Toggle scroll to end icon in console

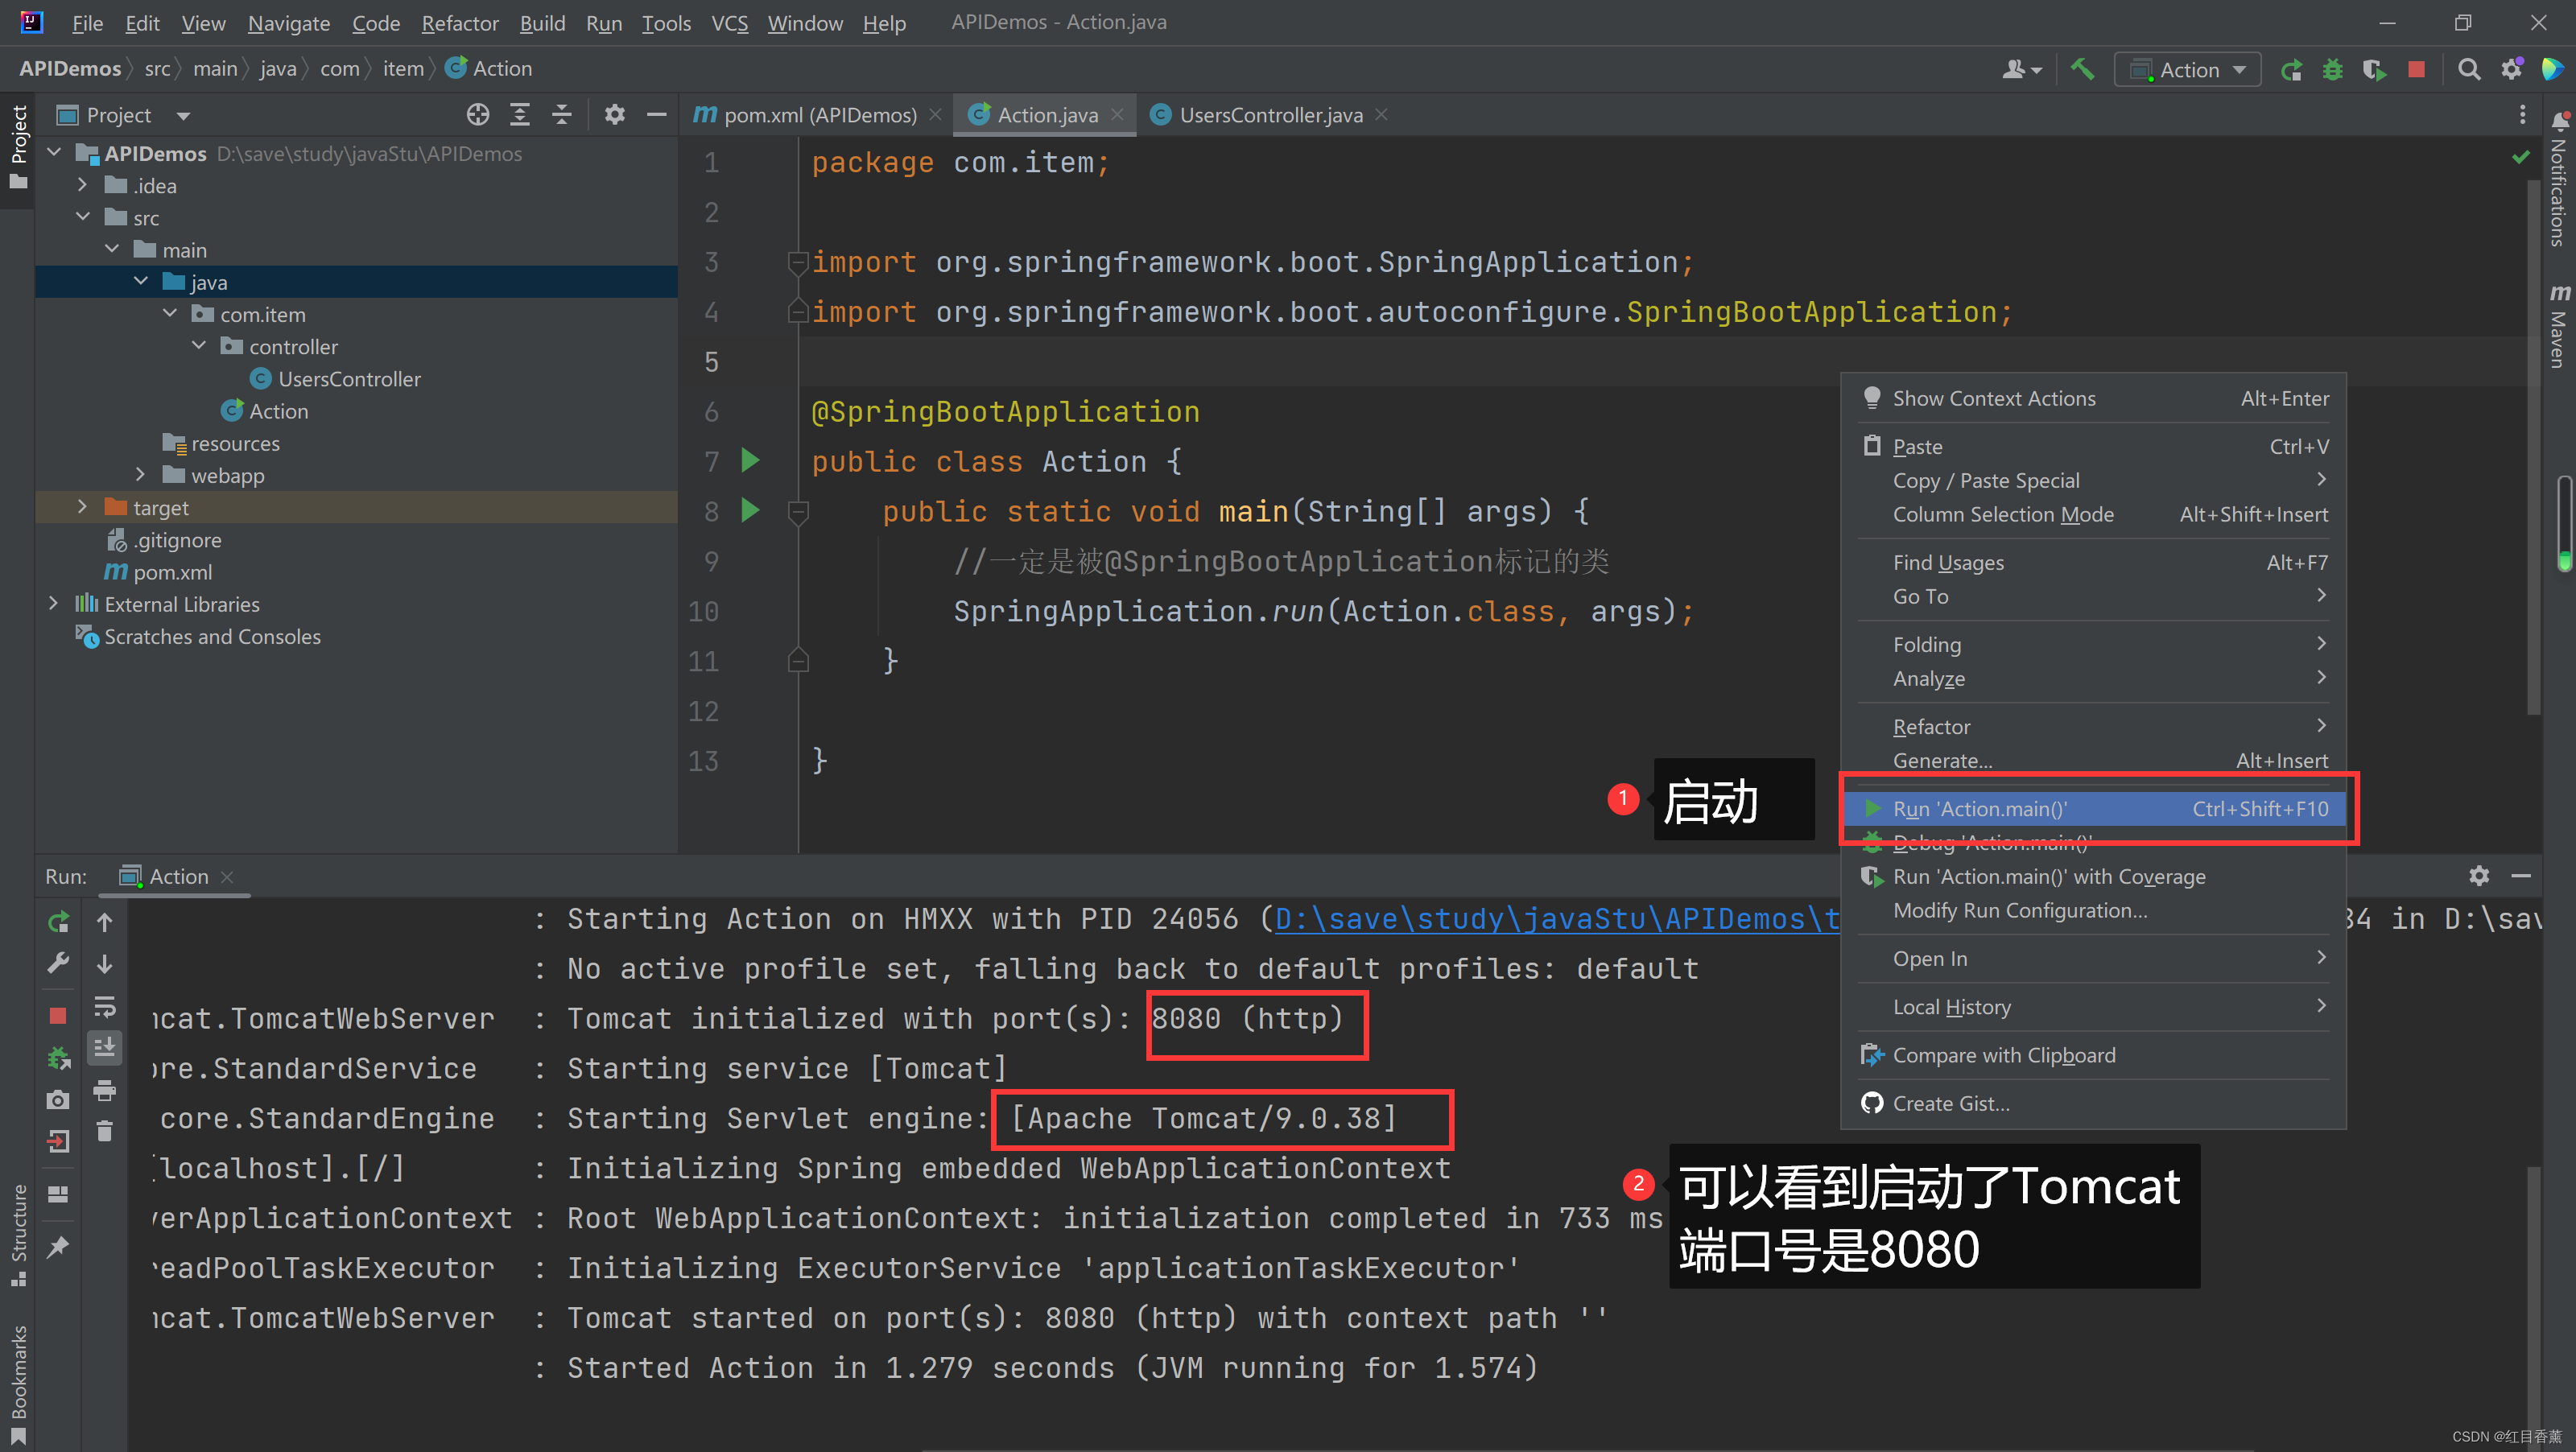[104, 1047]
